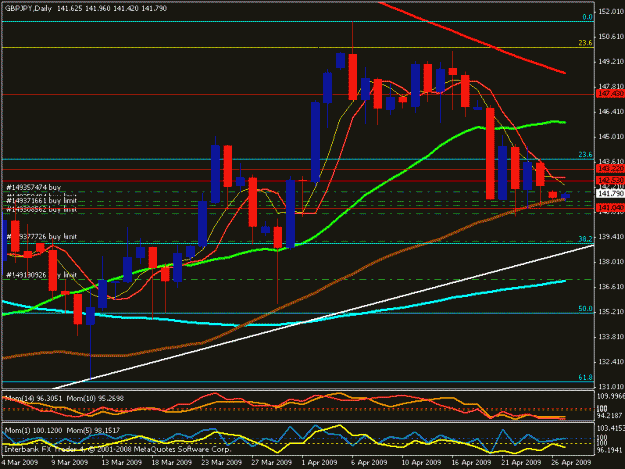Click the '38.2' Fibonacci level label
Screen dimensions: 625x469
[x=586, y=239]
